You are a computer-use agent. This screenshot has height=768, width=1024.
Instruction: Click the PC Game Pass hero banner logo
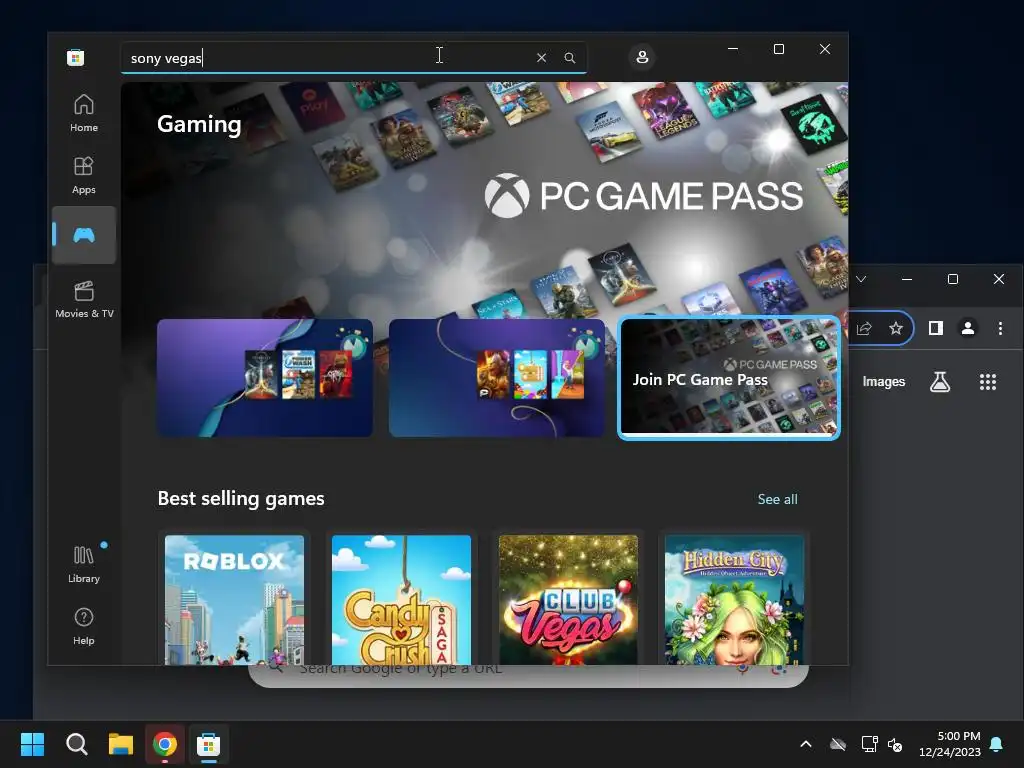(644, 196)
